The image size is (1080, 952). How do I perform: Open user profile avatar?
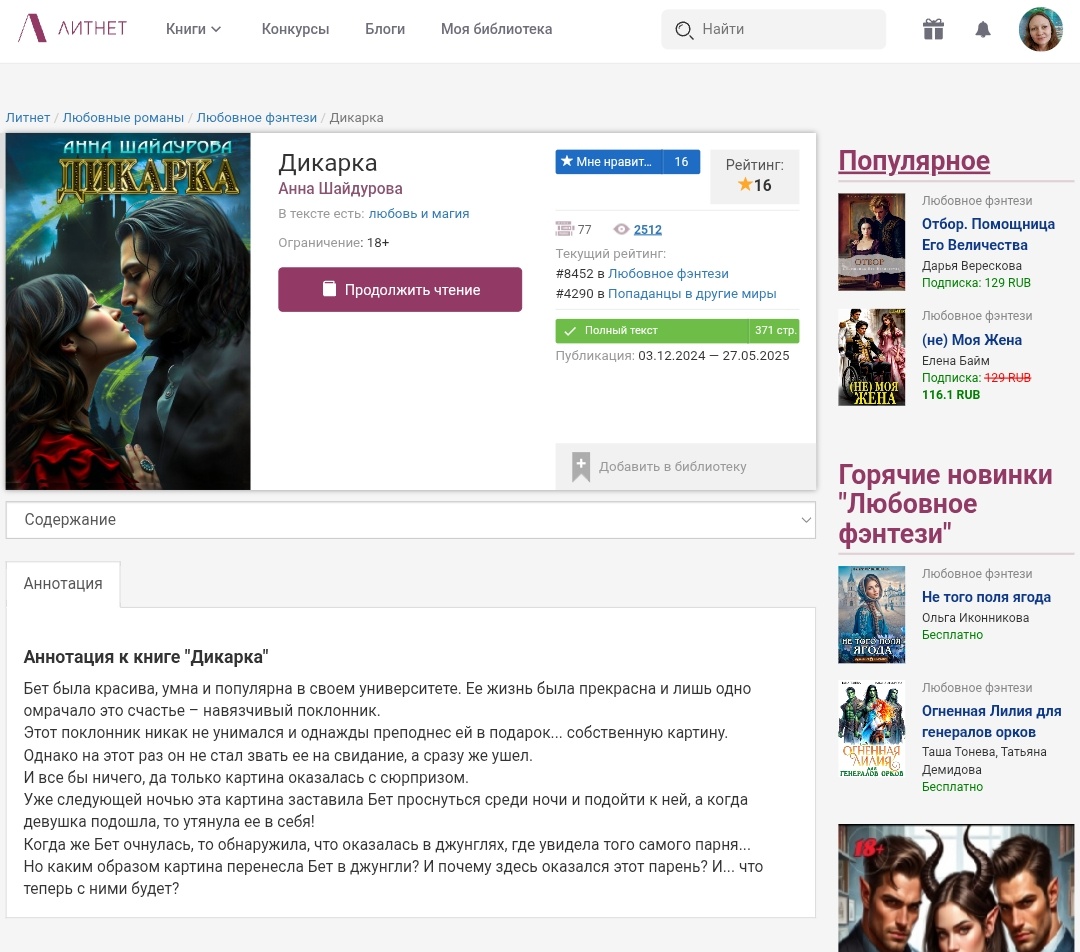tap(1041, 29)
